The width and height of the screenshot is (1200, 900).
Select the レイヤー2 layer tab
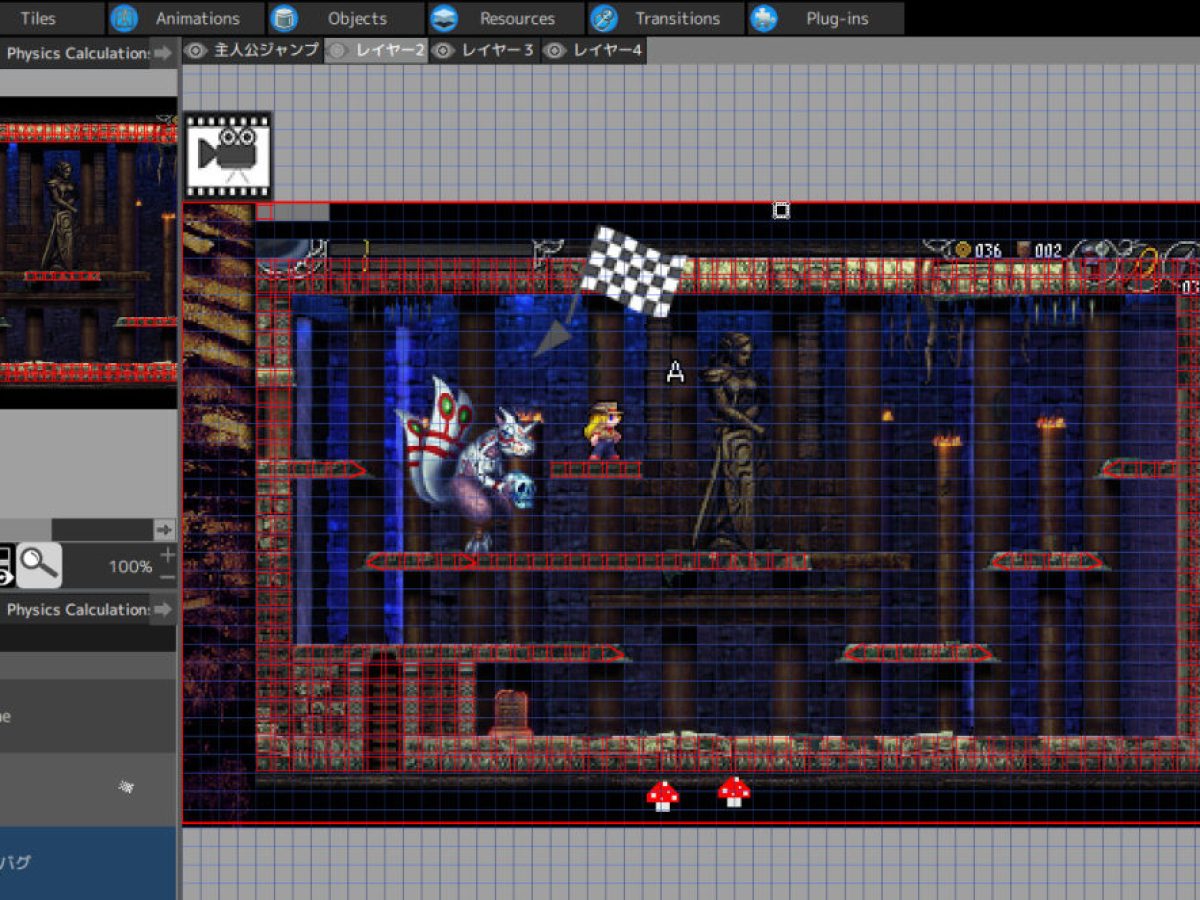coord(377,50)
